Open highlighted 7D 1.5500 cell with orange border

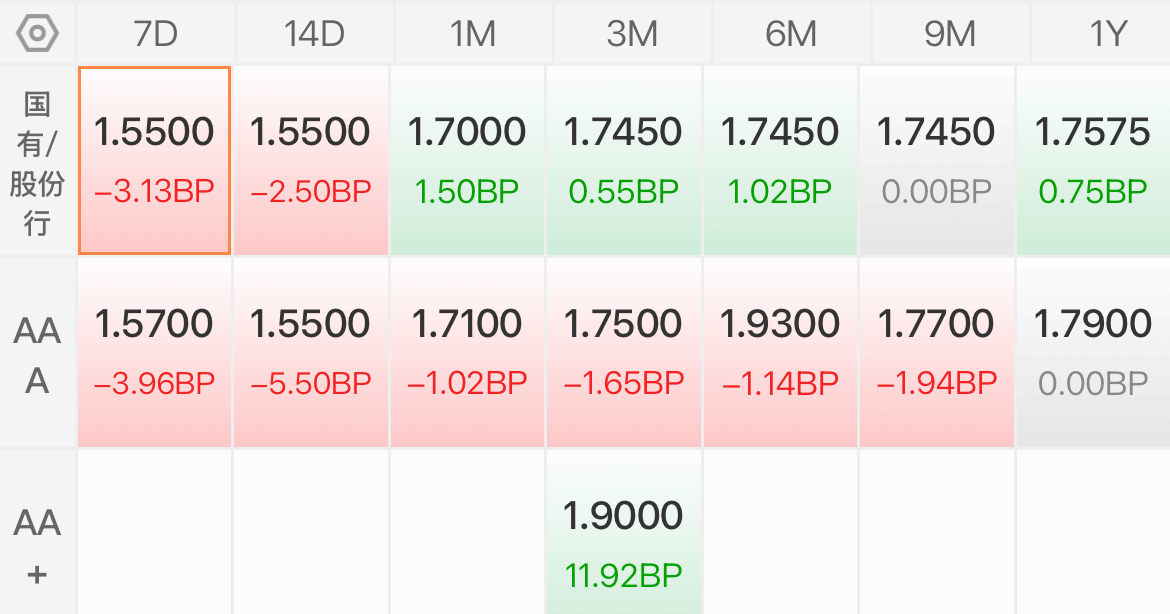(155, 161)
